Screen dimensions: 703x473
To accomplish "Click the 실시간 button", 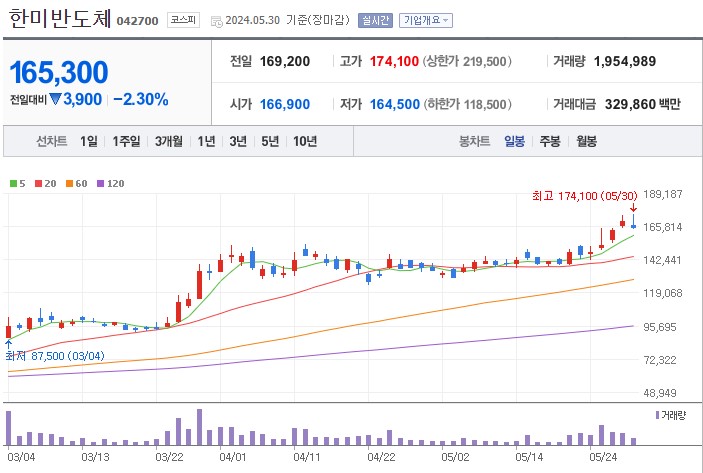I will (375, 21).
